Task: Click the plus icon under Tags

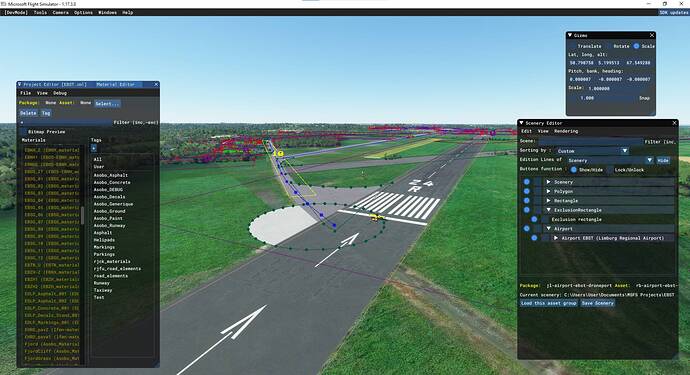Action: point(94,148)
